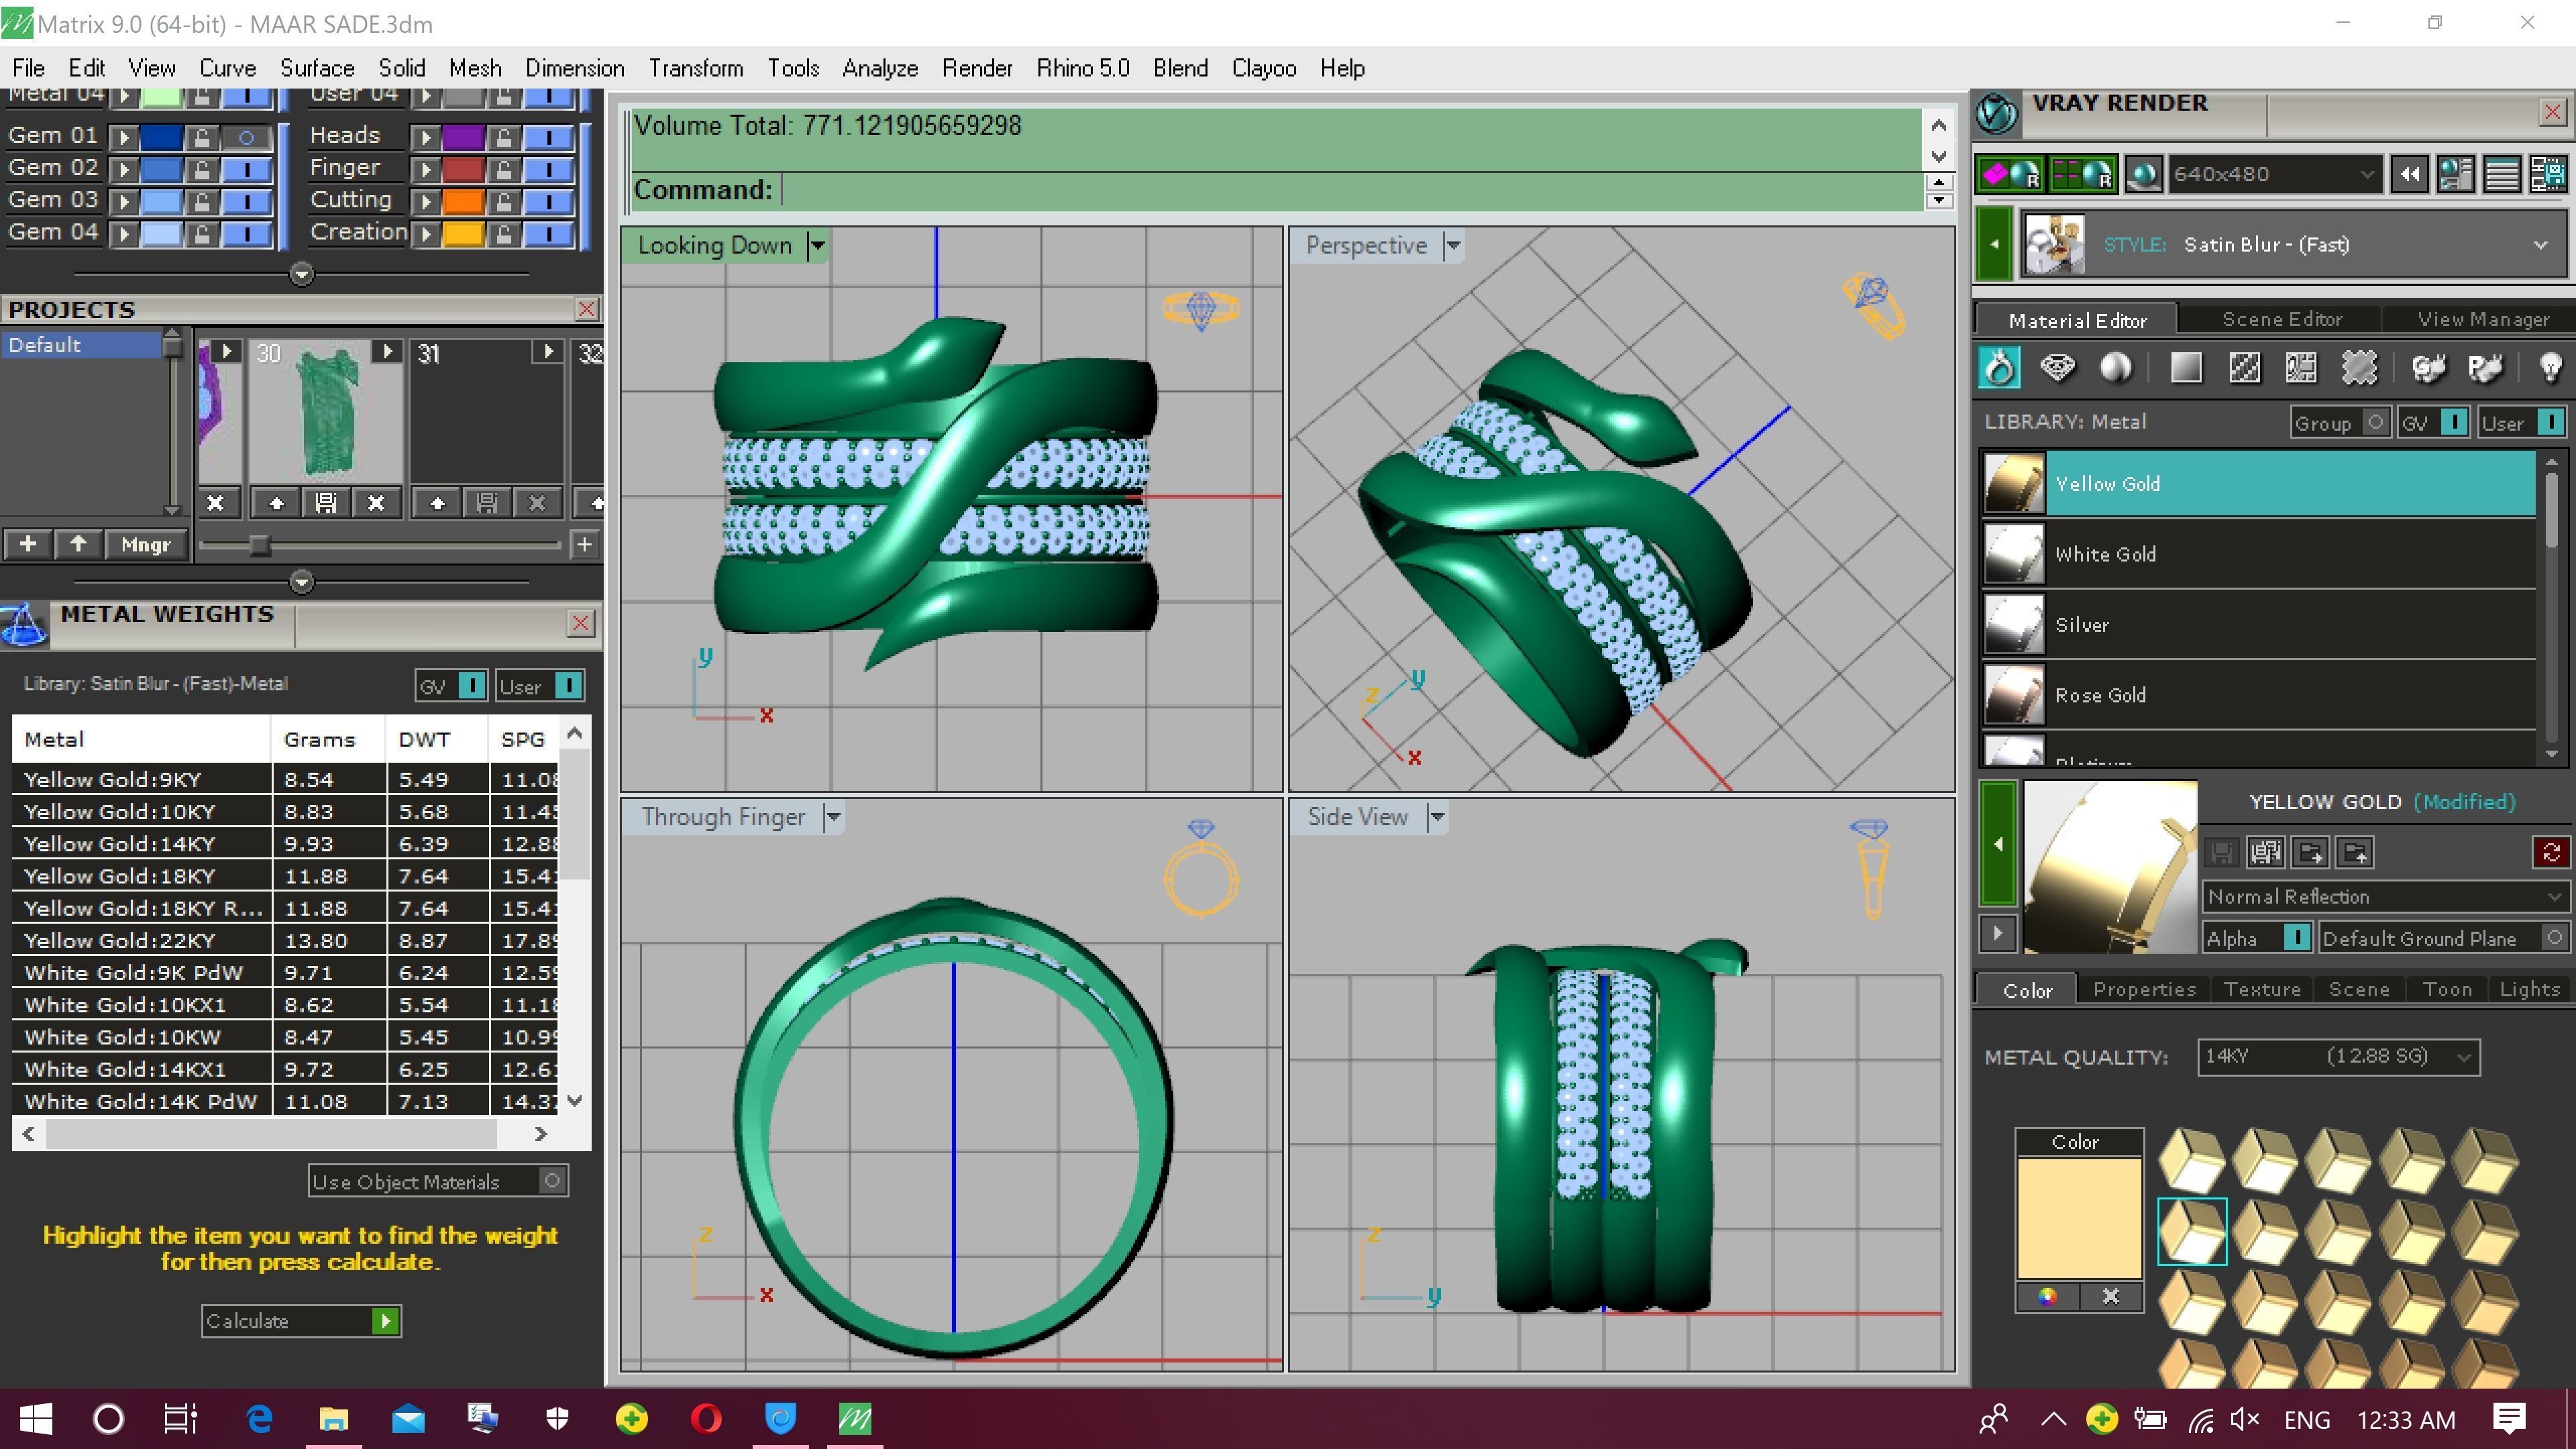Viewport: 2576px width, 1449px height.
Task: Click the Through Finger viewport ring icon
Action: tap(1201, 868)
